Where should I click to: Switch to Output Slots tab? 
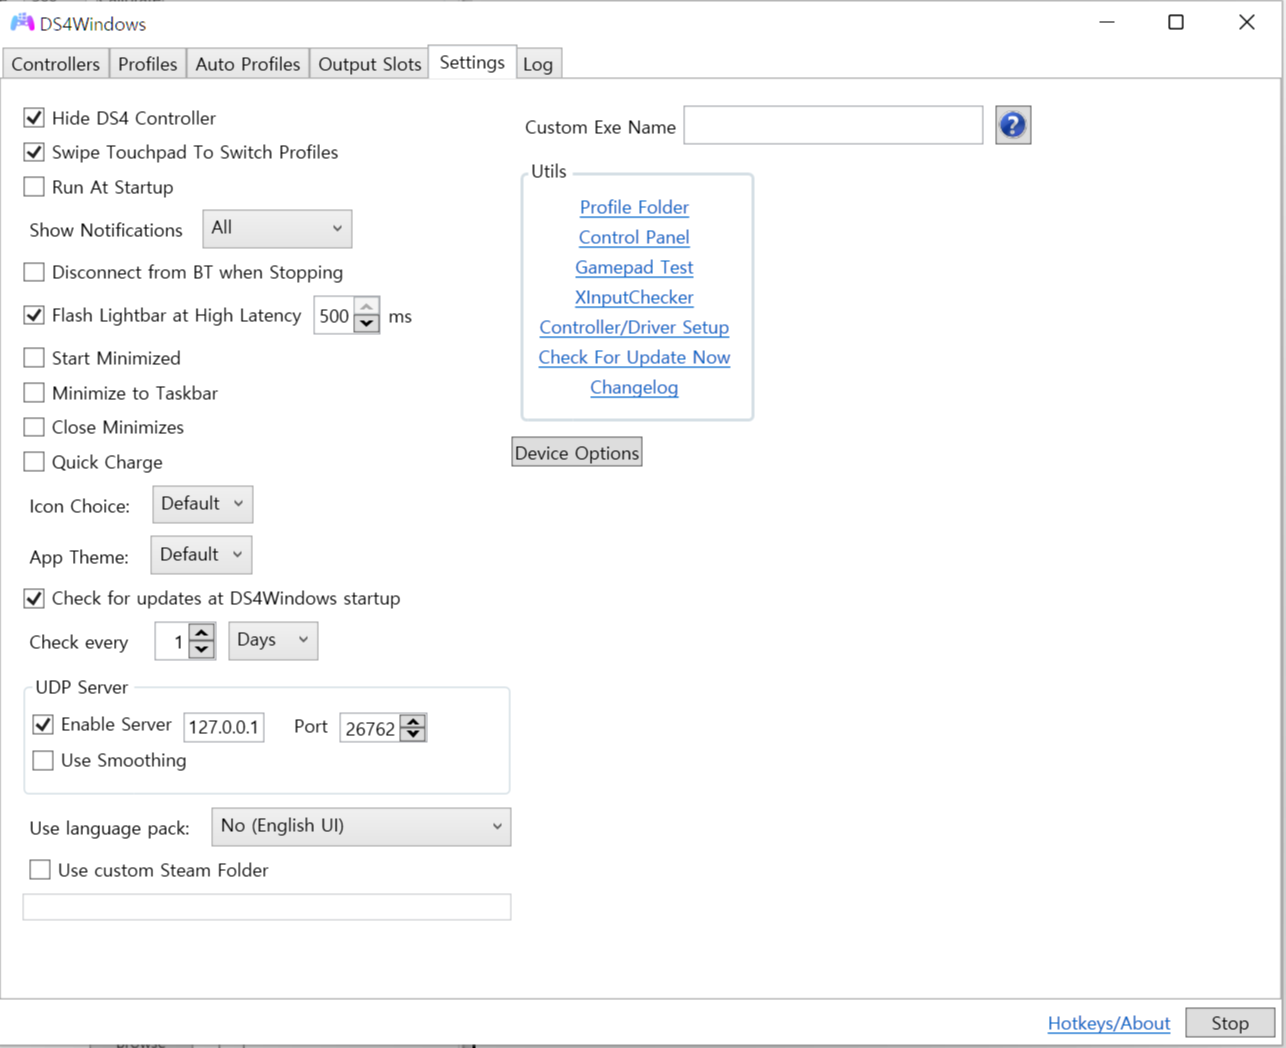pyautogui.click(x=369, y=64)
